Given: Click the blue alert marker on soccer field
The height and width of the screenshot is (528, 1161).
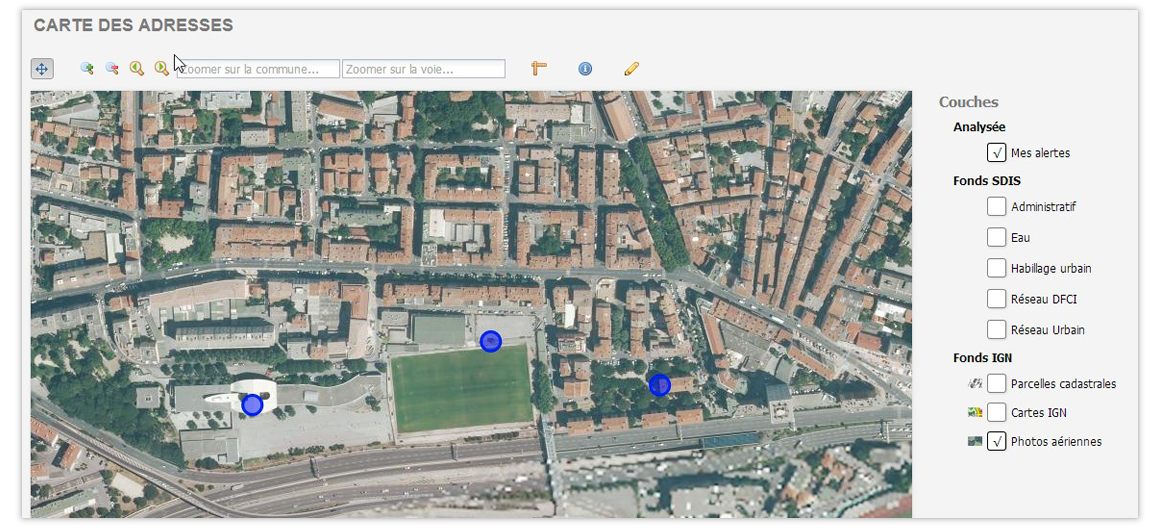Looking at the screenshot, I should tap(490, 341).
